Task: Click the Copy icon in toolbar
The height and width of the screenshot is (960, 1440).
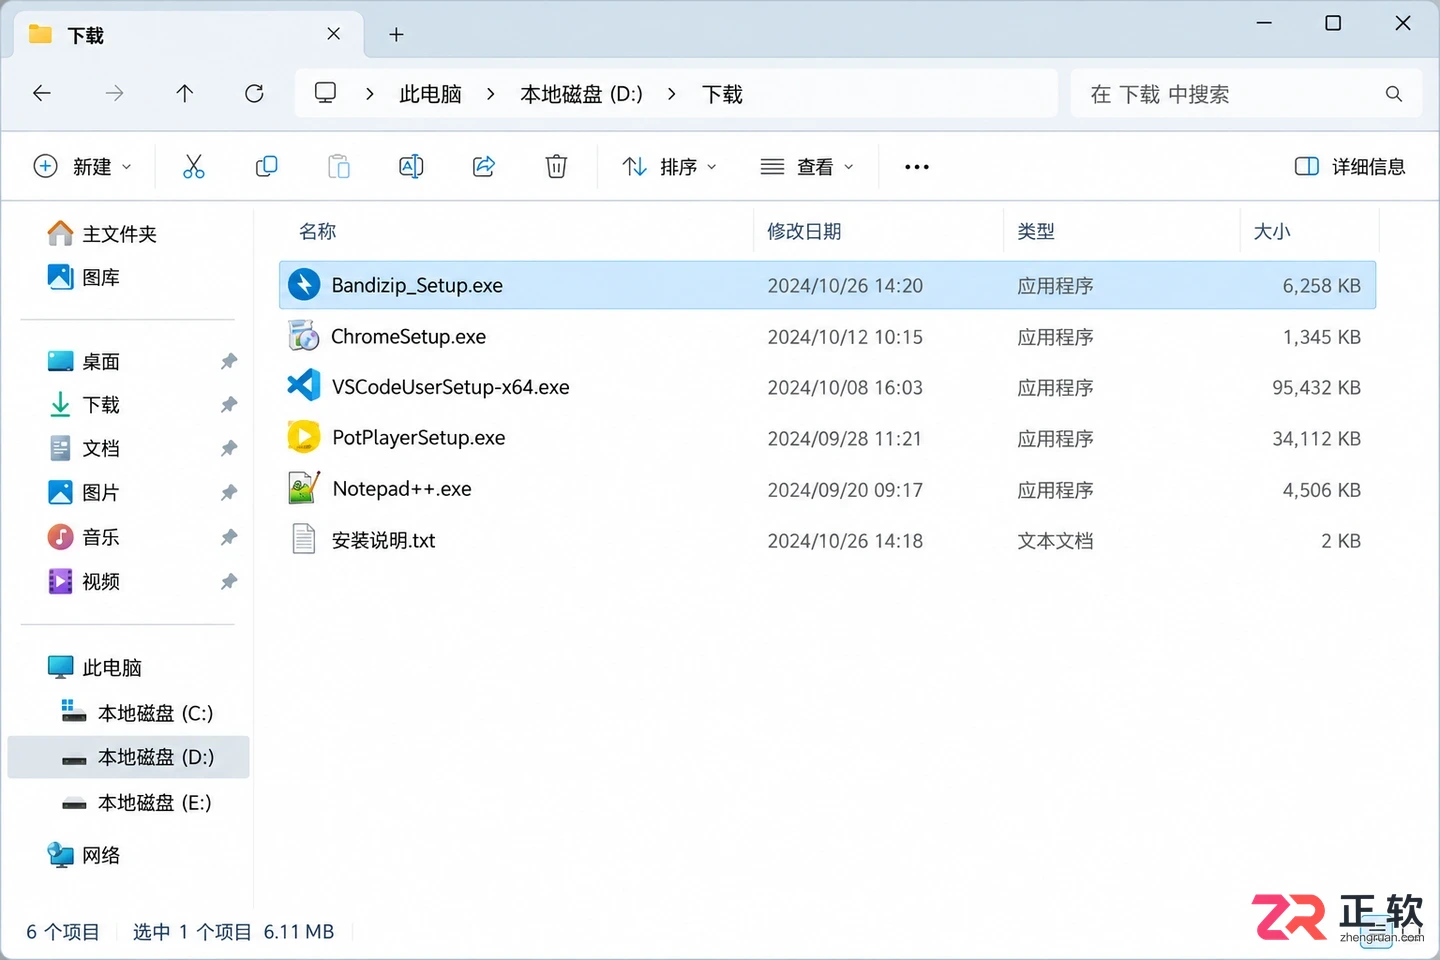Action: coord(266,166)
